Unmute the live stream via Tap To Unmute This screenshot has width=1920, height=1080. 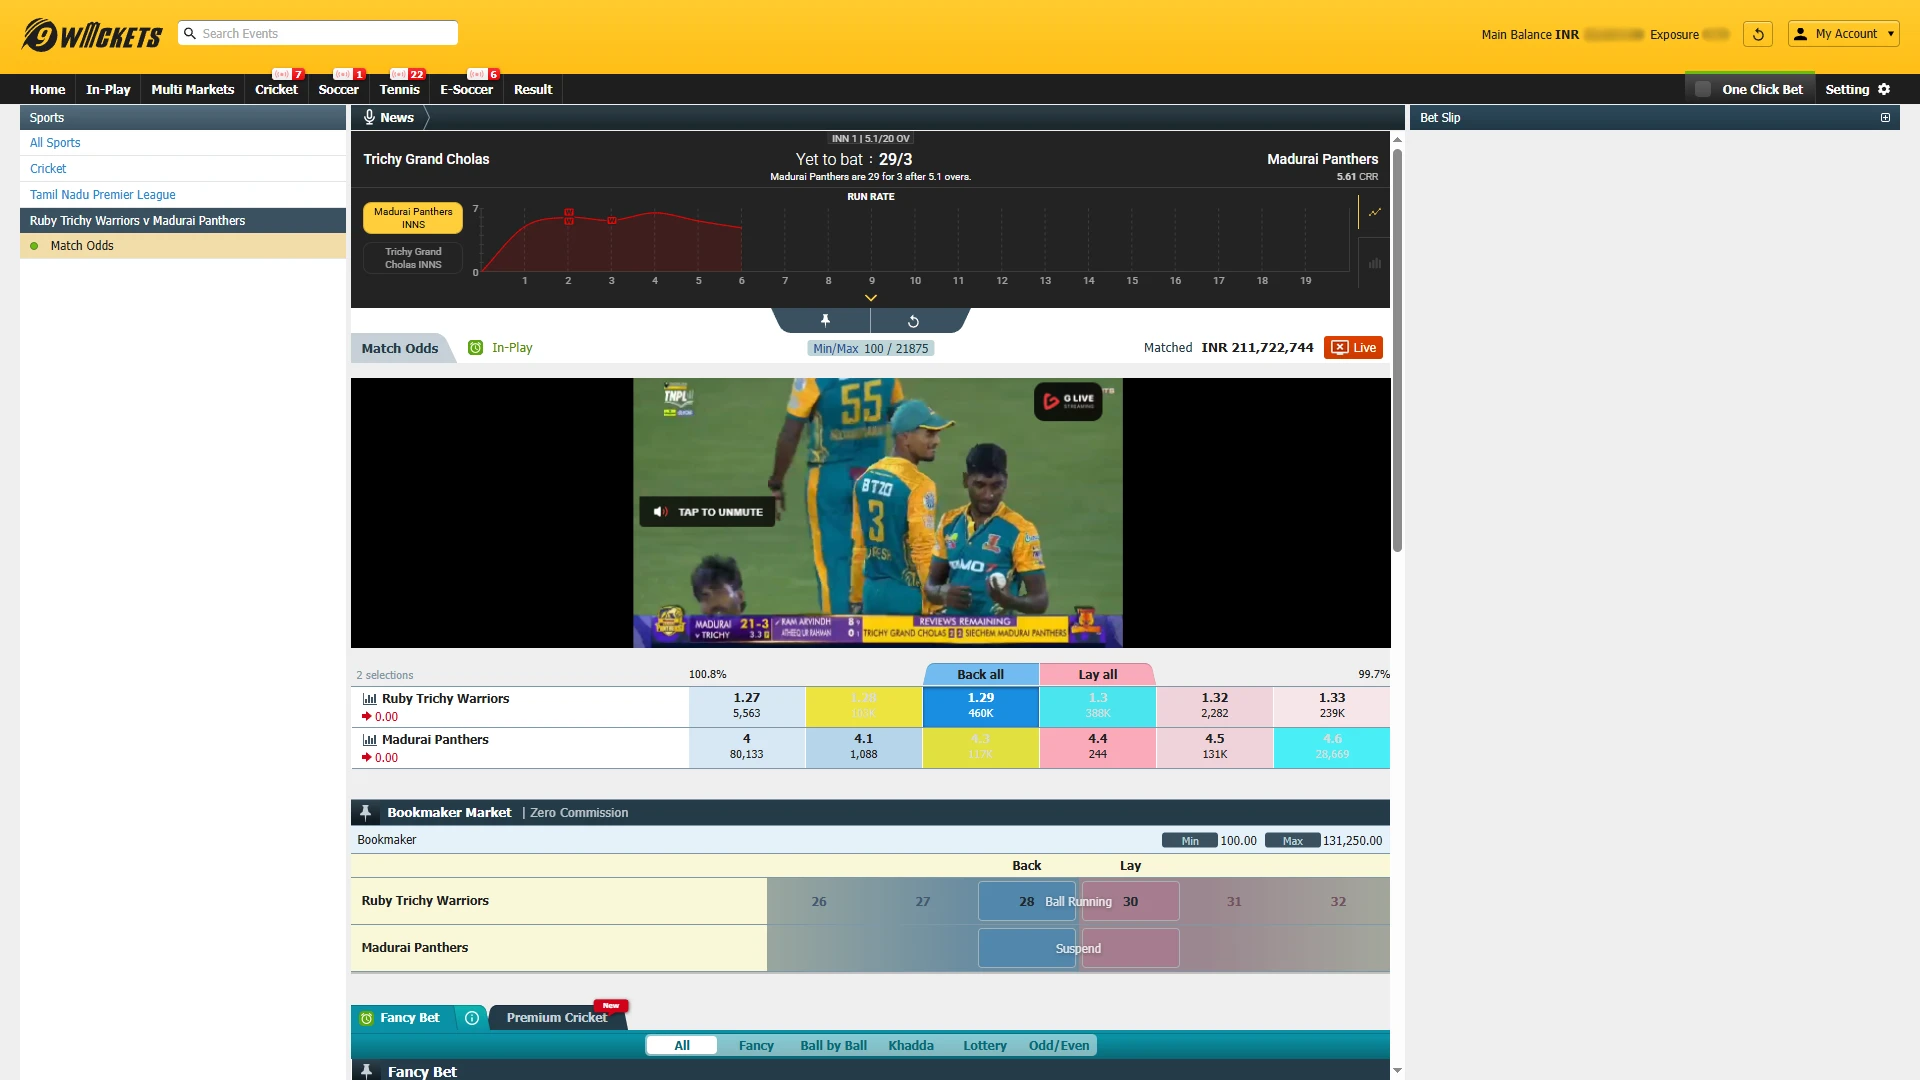click(707, 511)
